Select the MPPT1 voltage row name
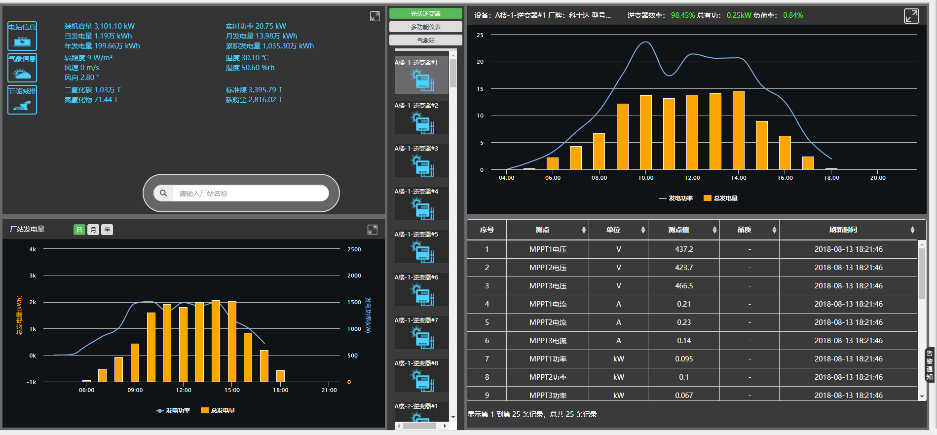This screenshot has height=435, width=937. [548, 249]
